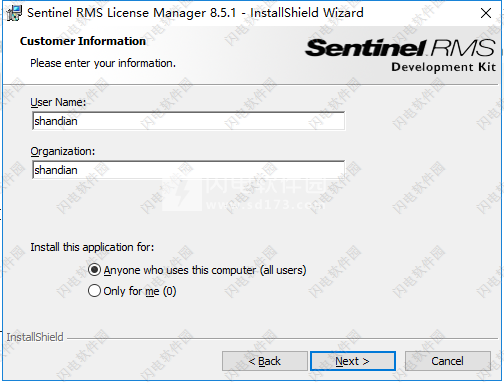Focus the Organization input field
Viewport: 504px width, 383px height.
(189, 170)
